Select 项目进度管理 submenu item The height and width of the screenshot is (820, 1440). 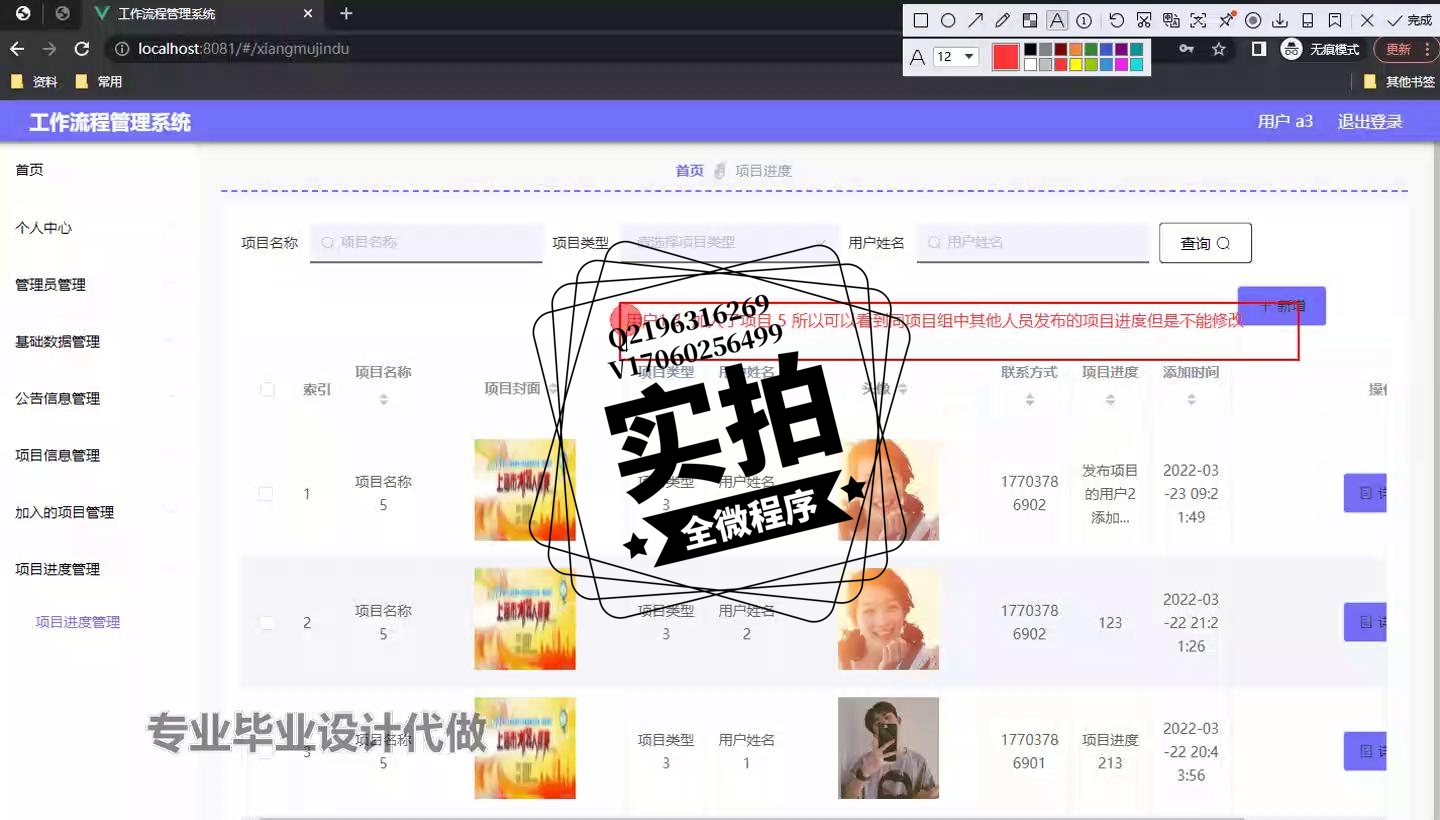(78, 622)
